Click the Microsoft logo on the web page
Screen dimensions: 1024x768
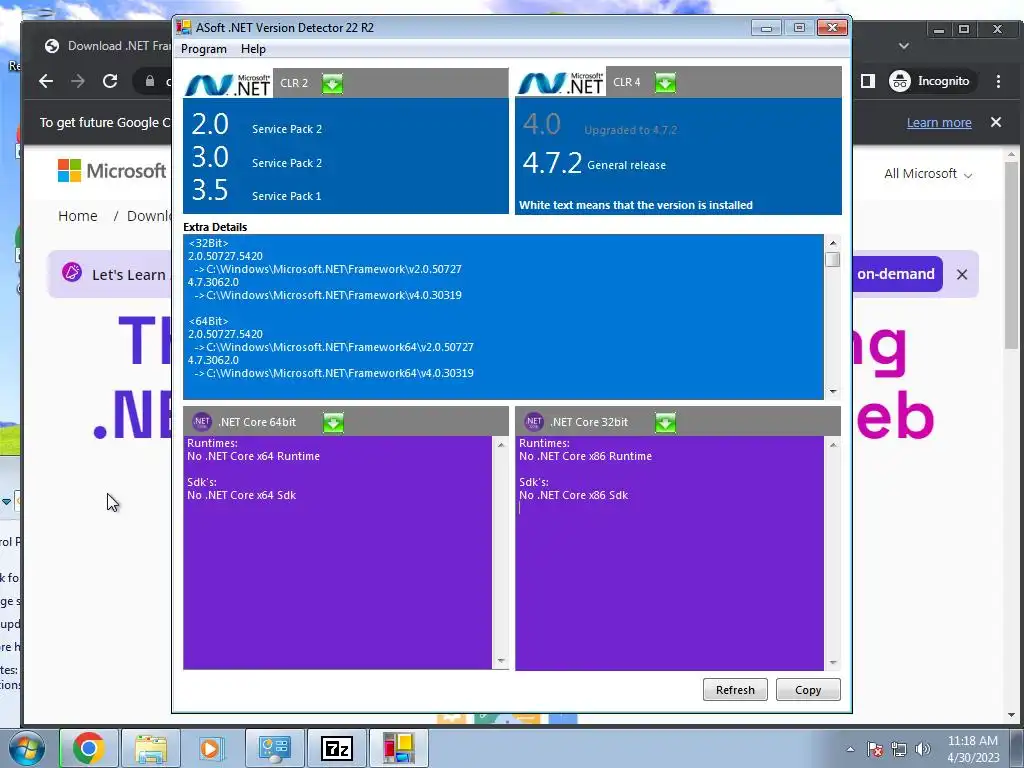(112, 170)
